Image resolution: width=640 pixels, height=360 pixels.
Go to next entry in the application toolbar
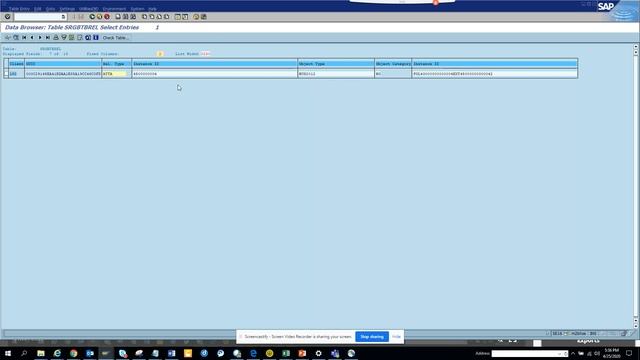click(40, 38)
